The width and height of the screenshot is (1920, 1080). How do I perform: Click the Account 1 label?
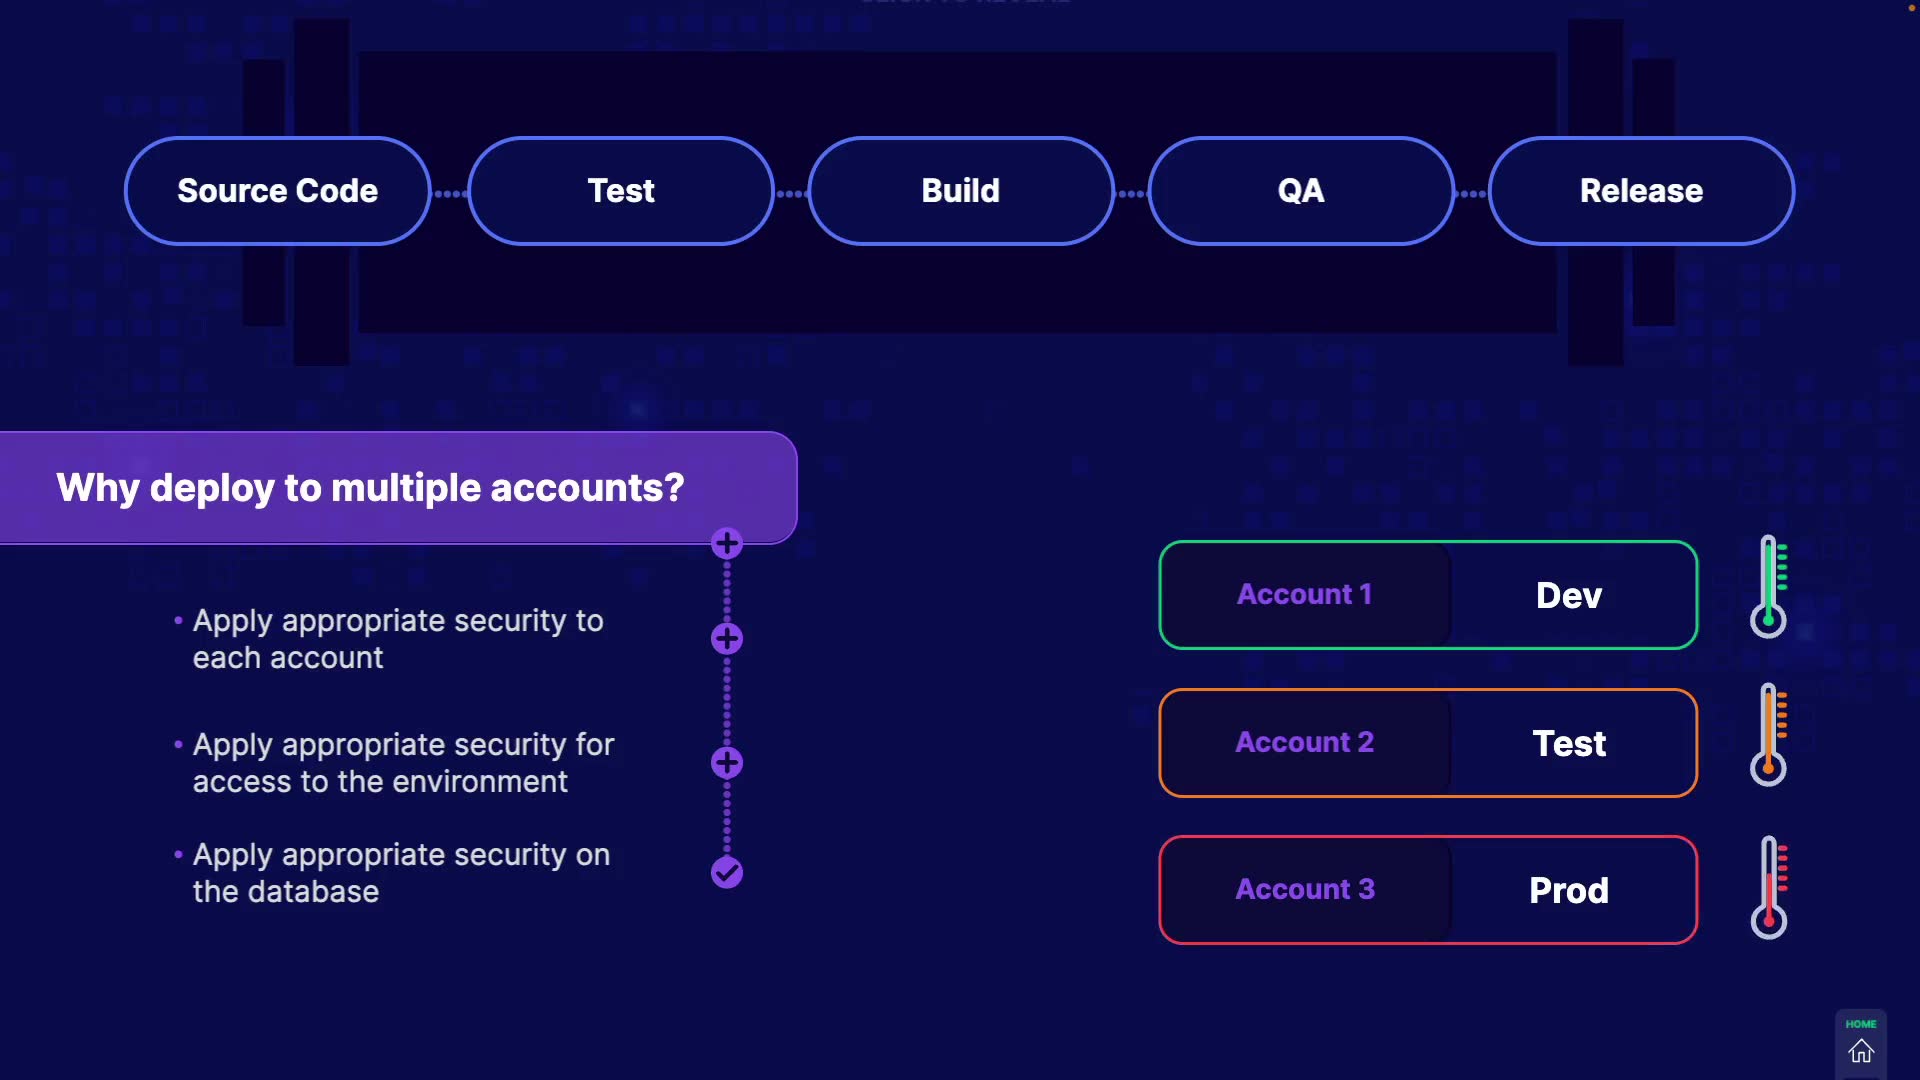[1305, 595]
